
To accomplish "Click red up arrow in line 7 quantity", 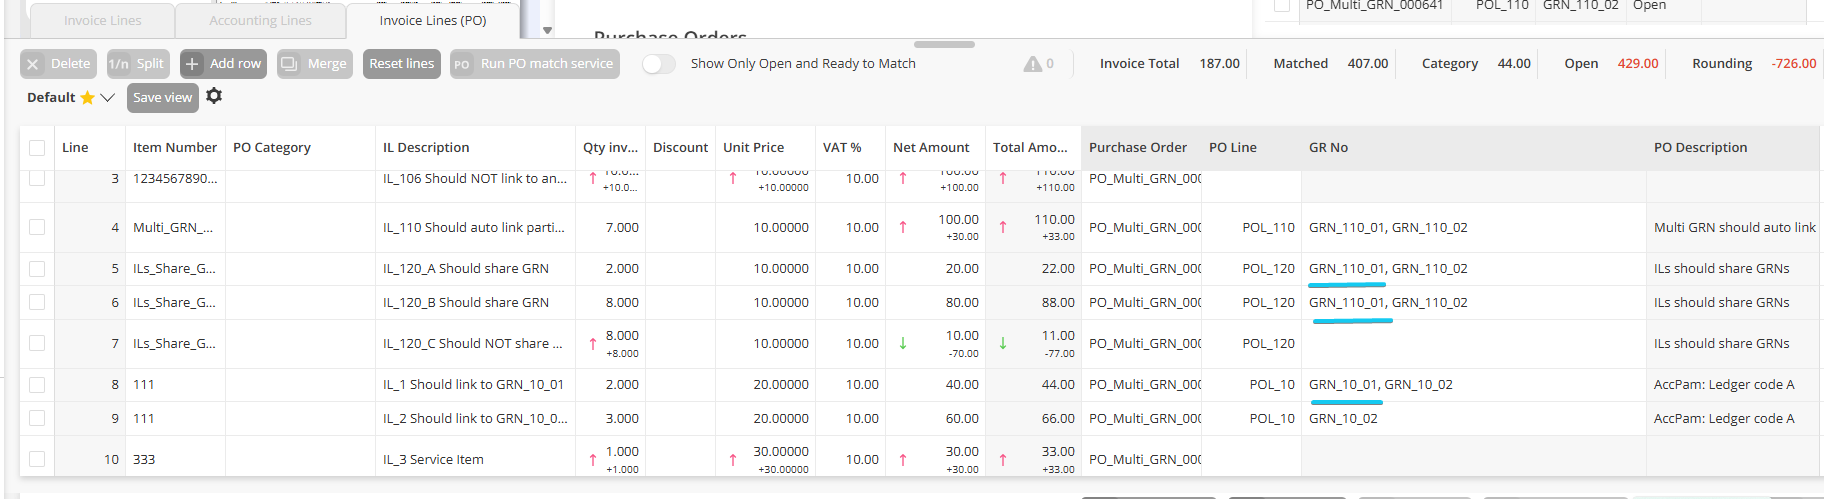I will (x=593, y=344).
